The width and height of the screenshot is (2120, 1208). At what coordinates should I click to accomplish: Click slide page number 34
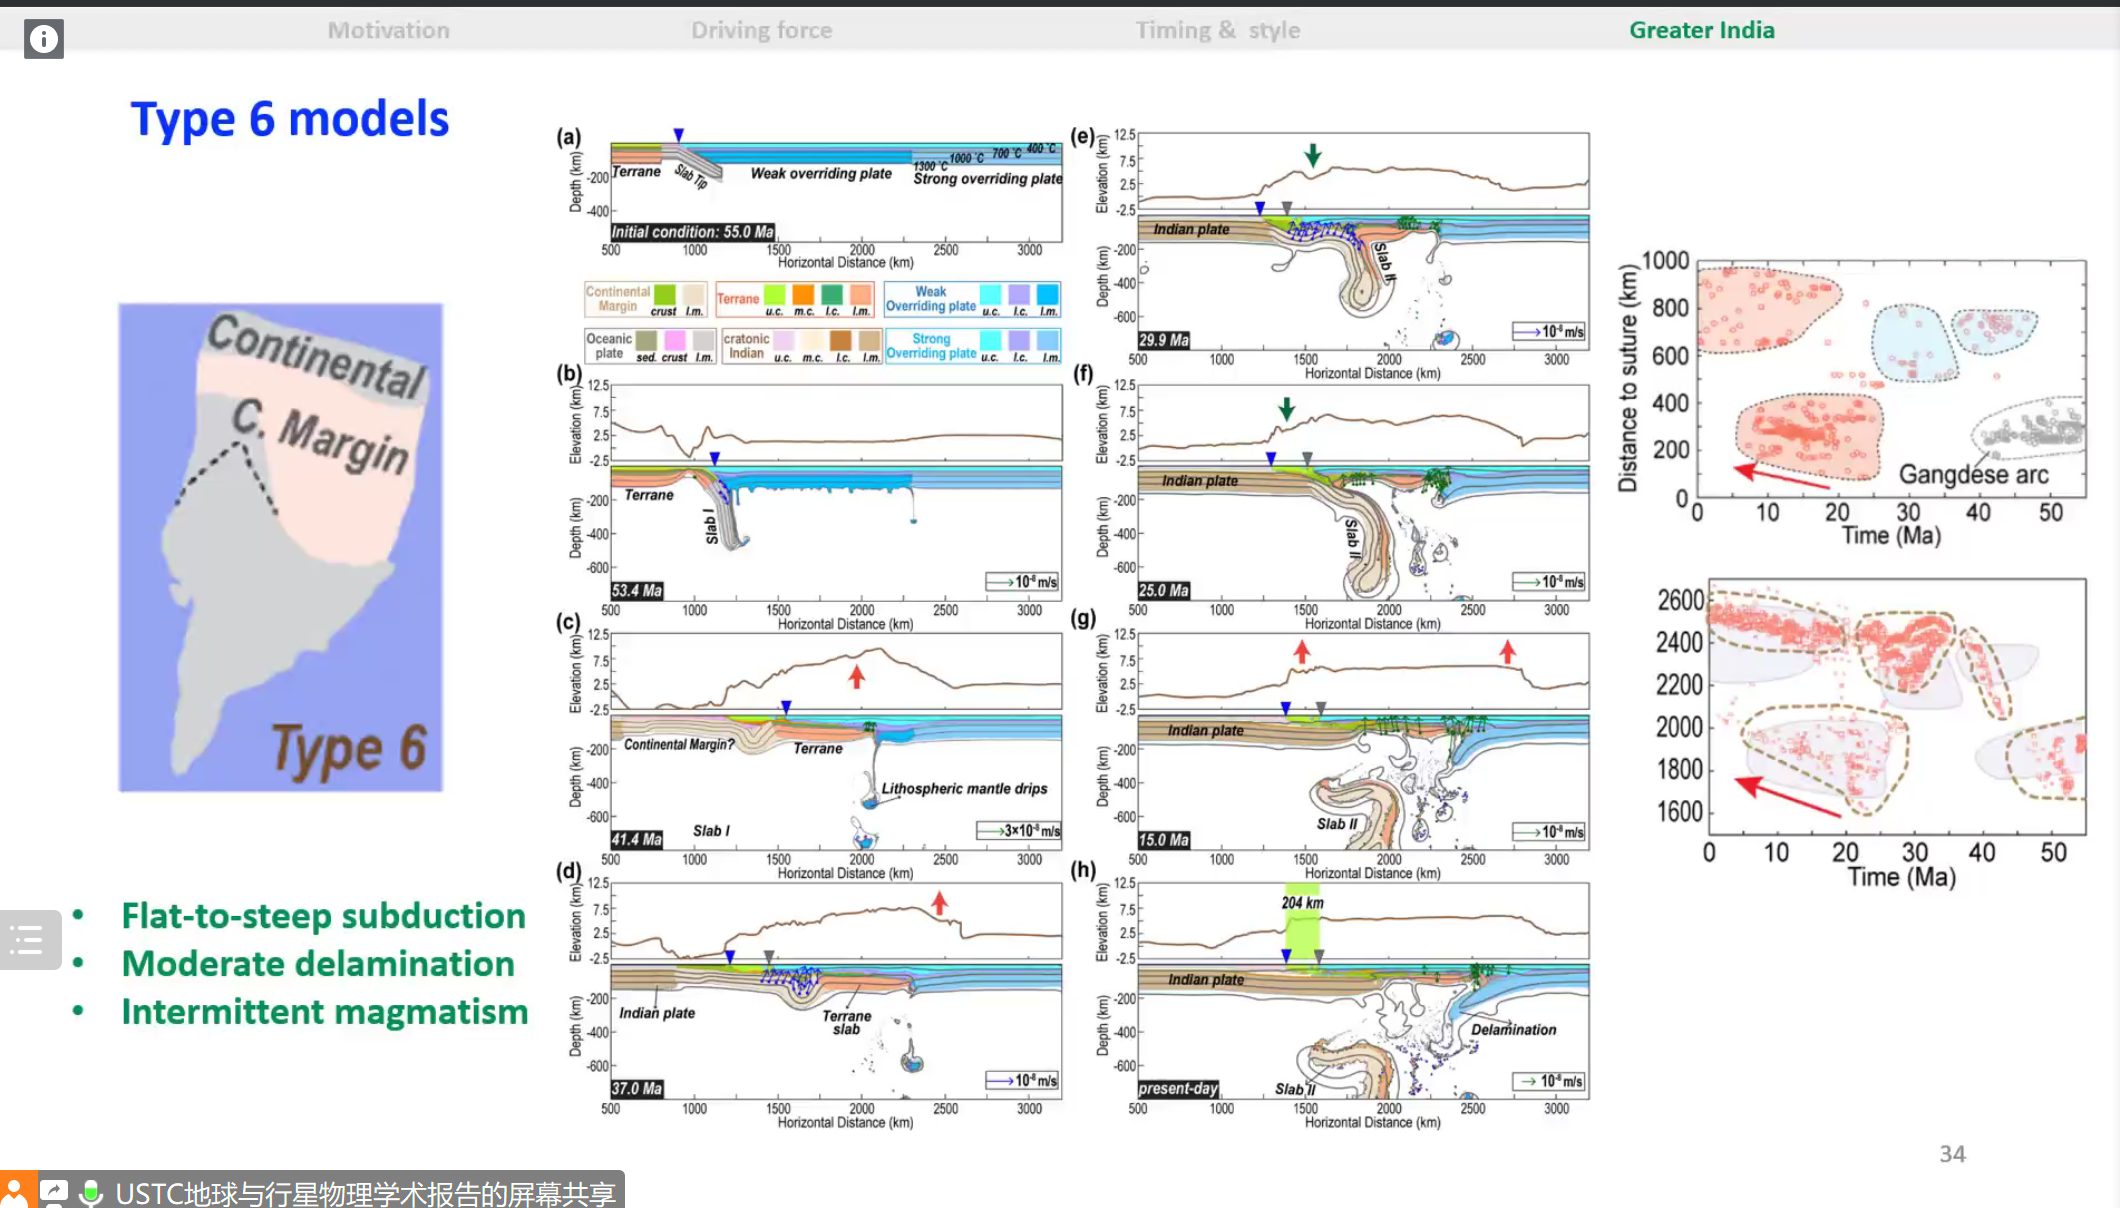[x=1953, y=1154]
